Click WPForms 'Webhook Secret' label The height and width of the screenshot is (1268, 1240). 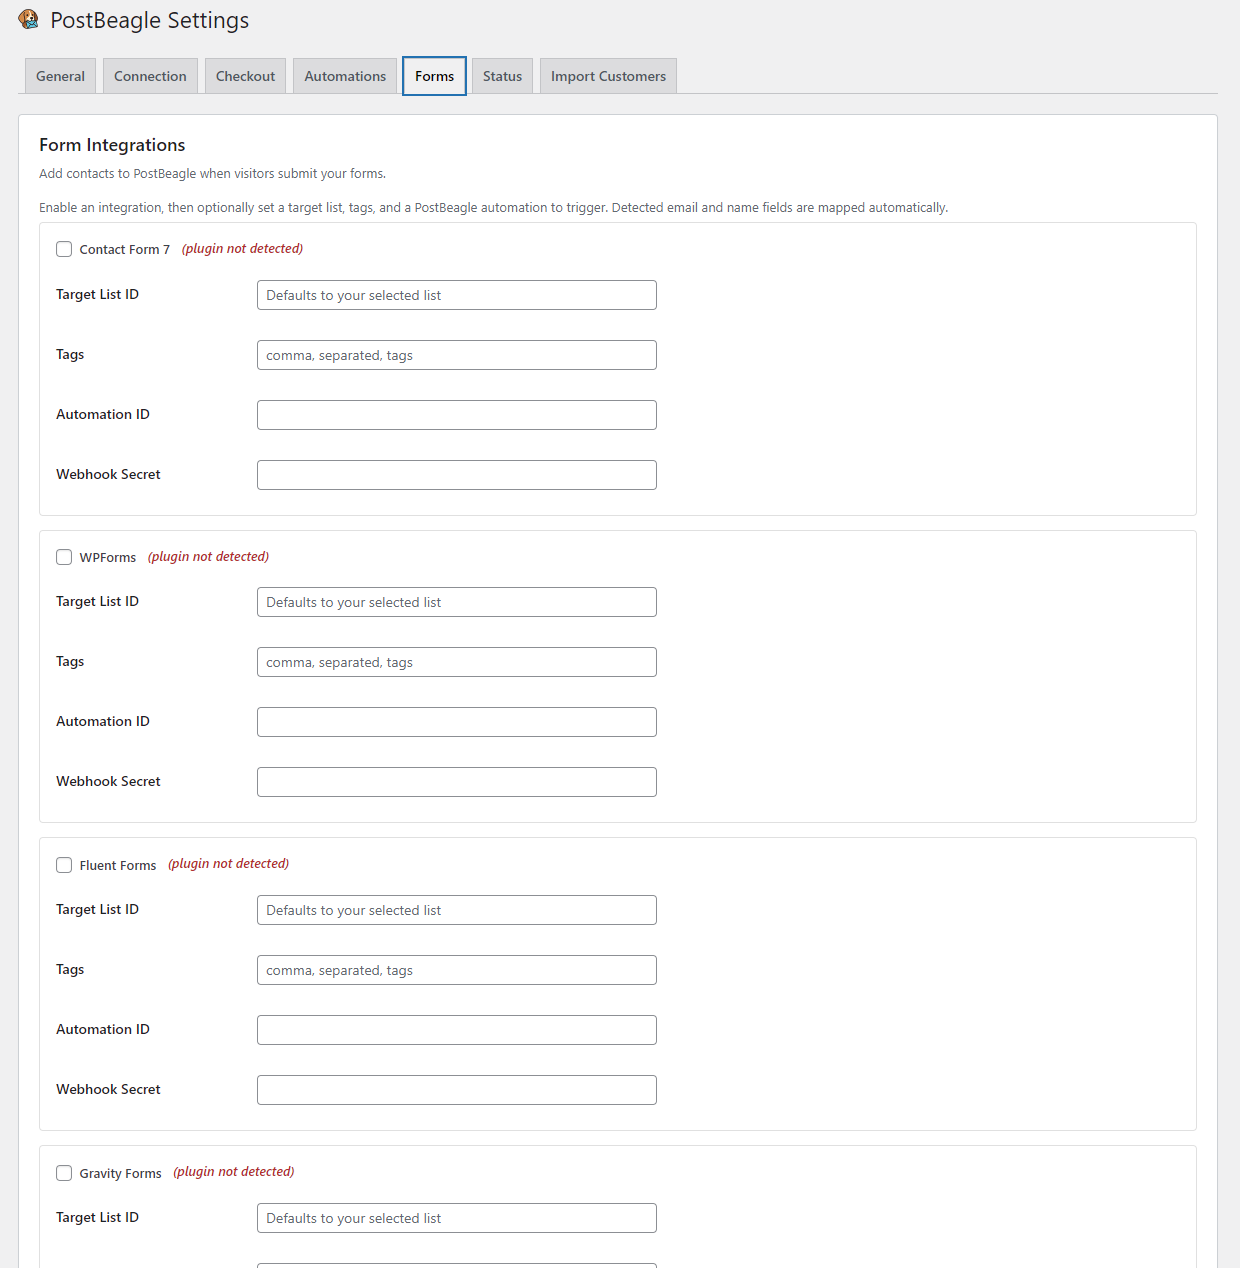click(x=108, y=782)
